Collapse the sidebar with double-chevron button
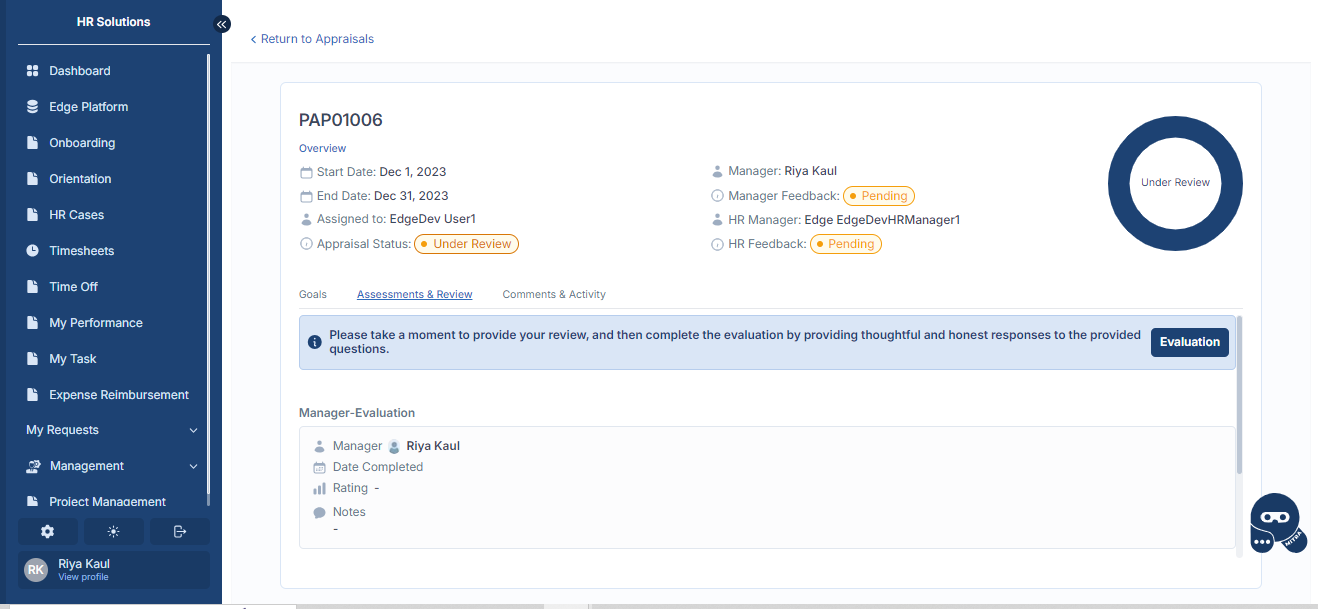Image resolution: width=1318 pixels, height=609 pixels. point(222,24)
